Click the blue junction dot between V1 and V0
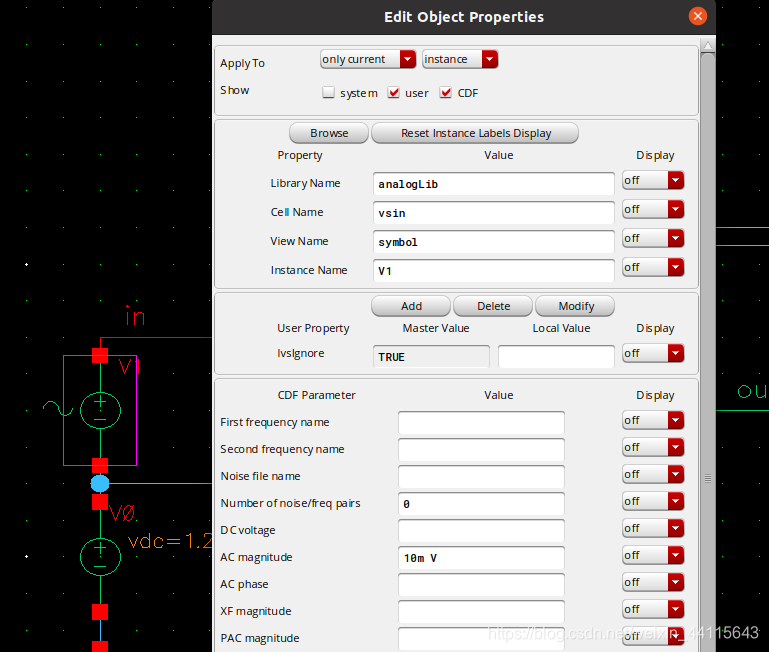This screenshot has width=769, height=652. pos(100,484)
